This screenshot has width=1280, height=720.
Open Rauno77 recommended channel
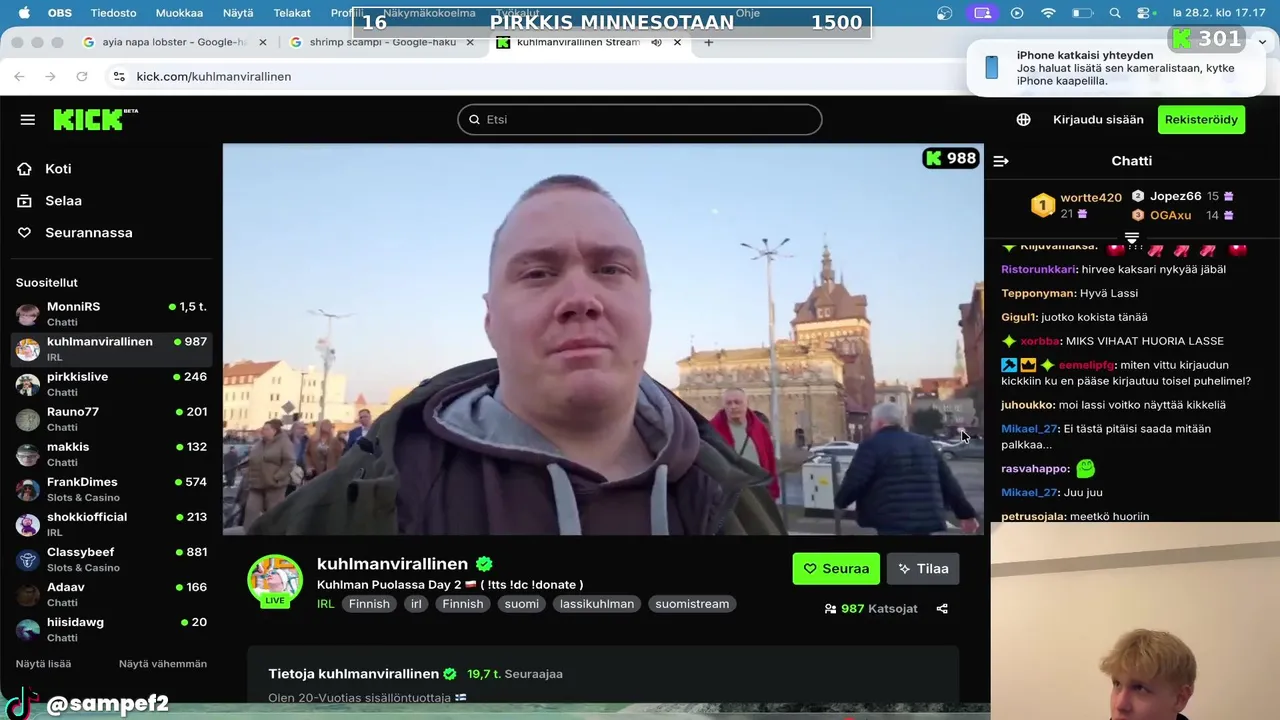pos(111,419)
